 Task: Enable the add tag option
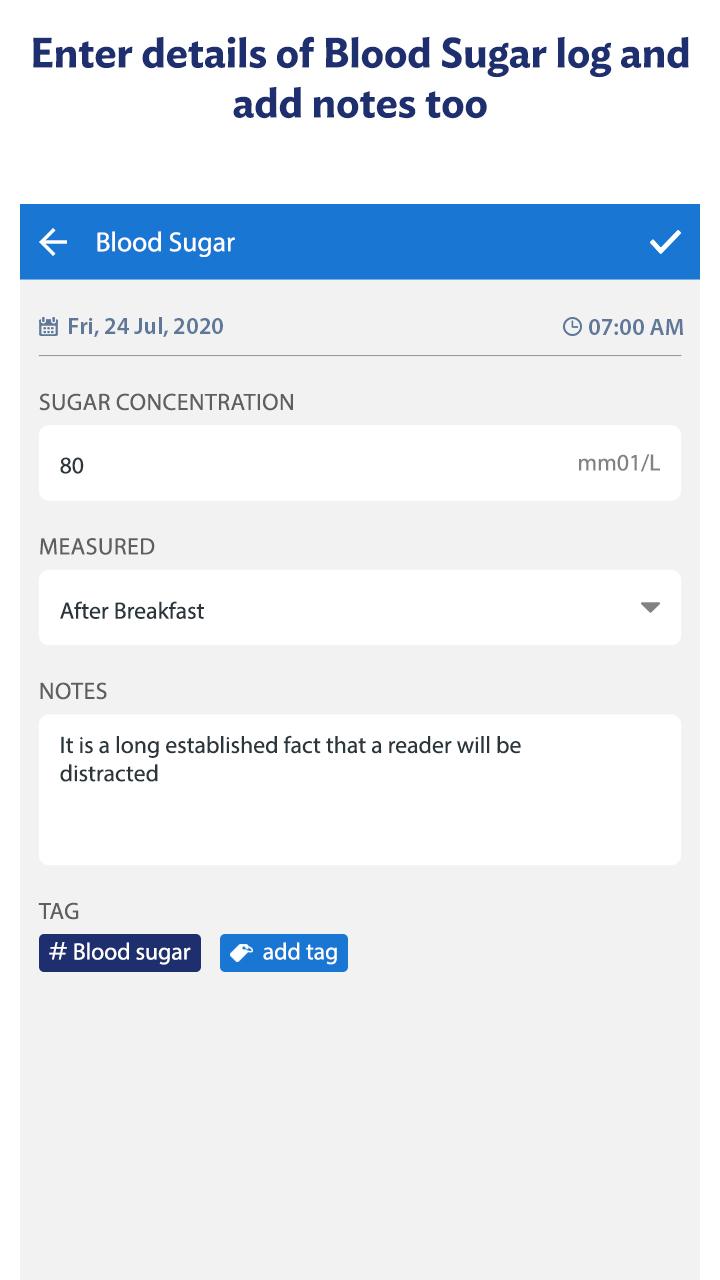[284, 952]
